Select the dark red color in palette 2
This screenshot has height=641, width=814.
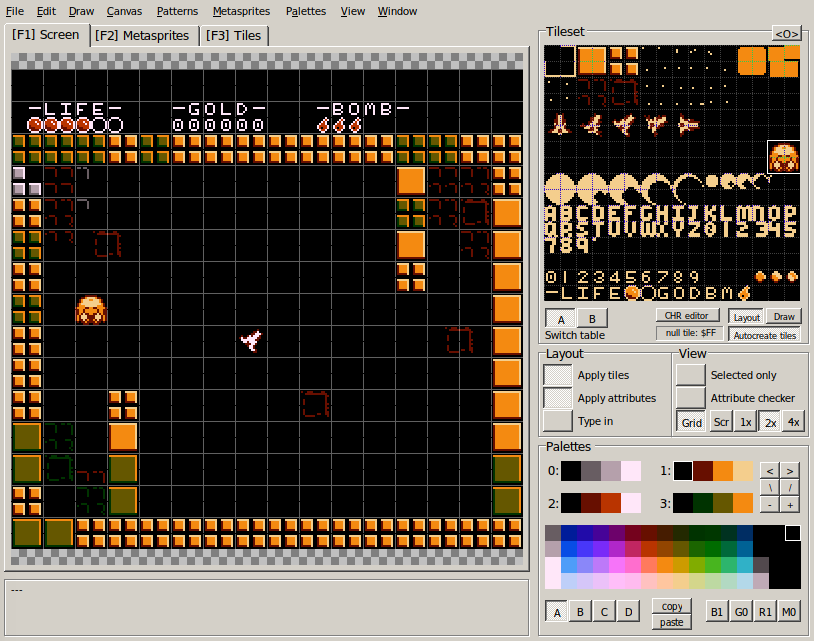[x=591, y=503]
